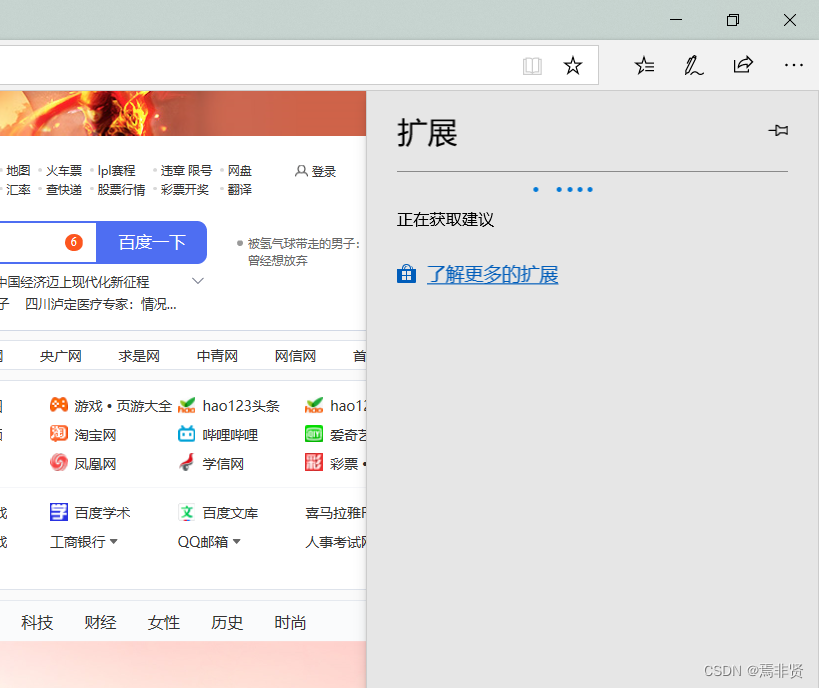Switch to the 财经 tab
This screenshot has height=688, width=819.
pos(100,623)
